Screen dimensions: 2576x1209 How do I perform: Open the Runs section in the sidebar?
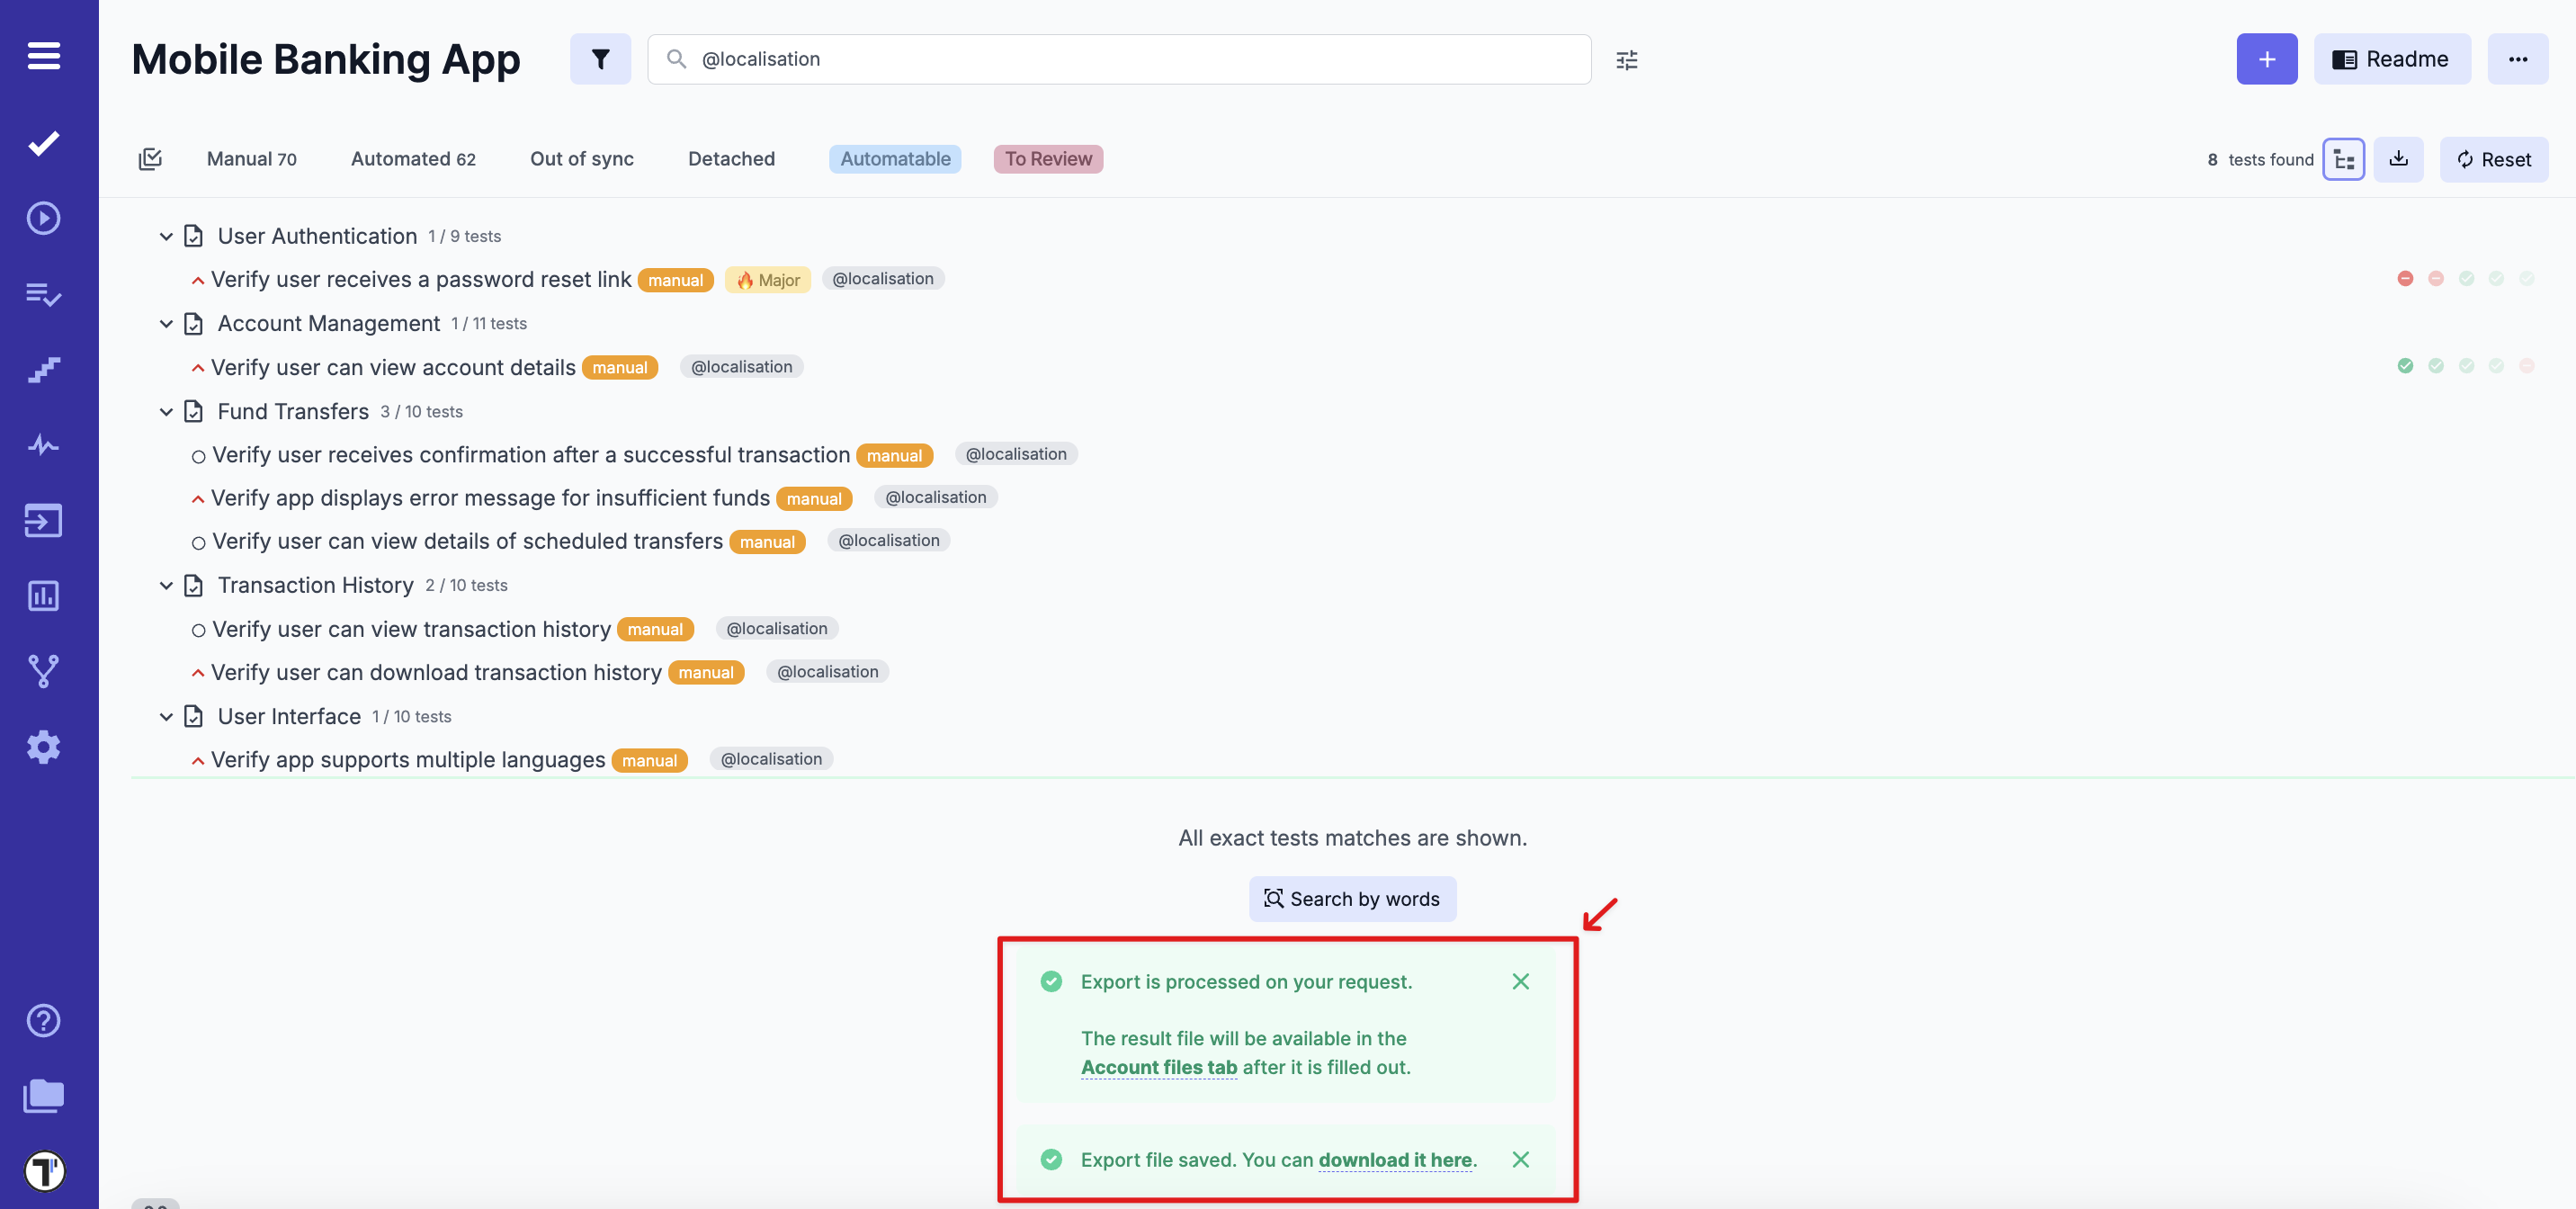pos(43,217)
